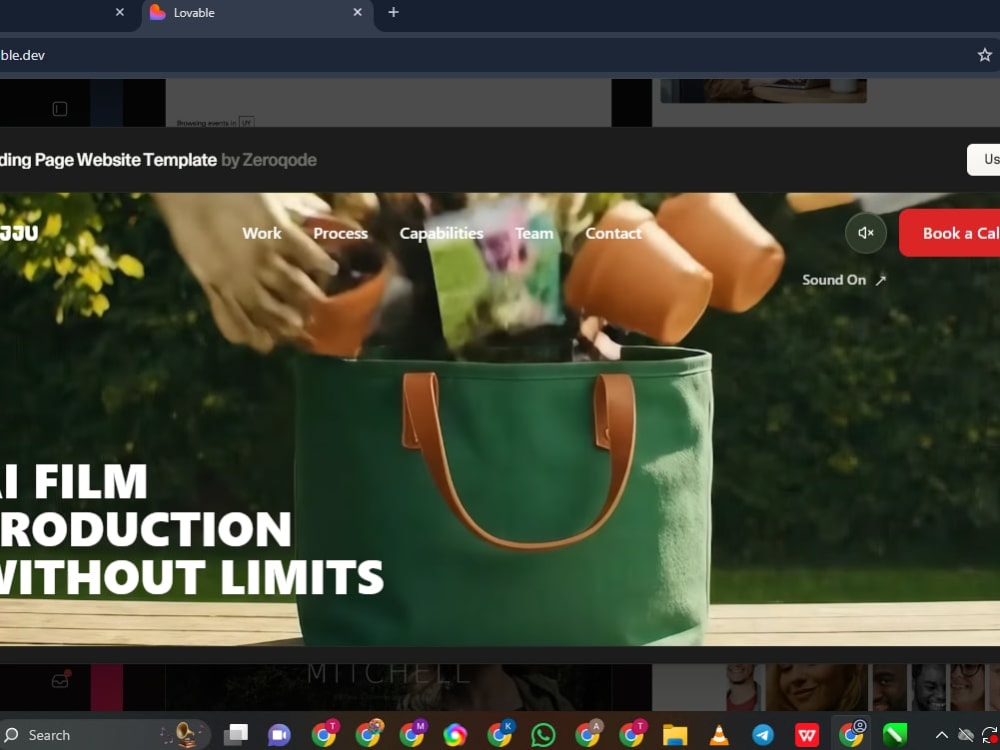The image size is (1000, 750).
Task: Click the JJU logo in the navbar
Action: coord(19,233)
